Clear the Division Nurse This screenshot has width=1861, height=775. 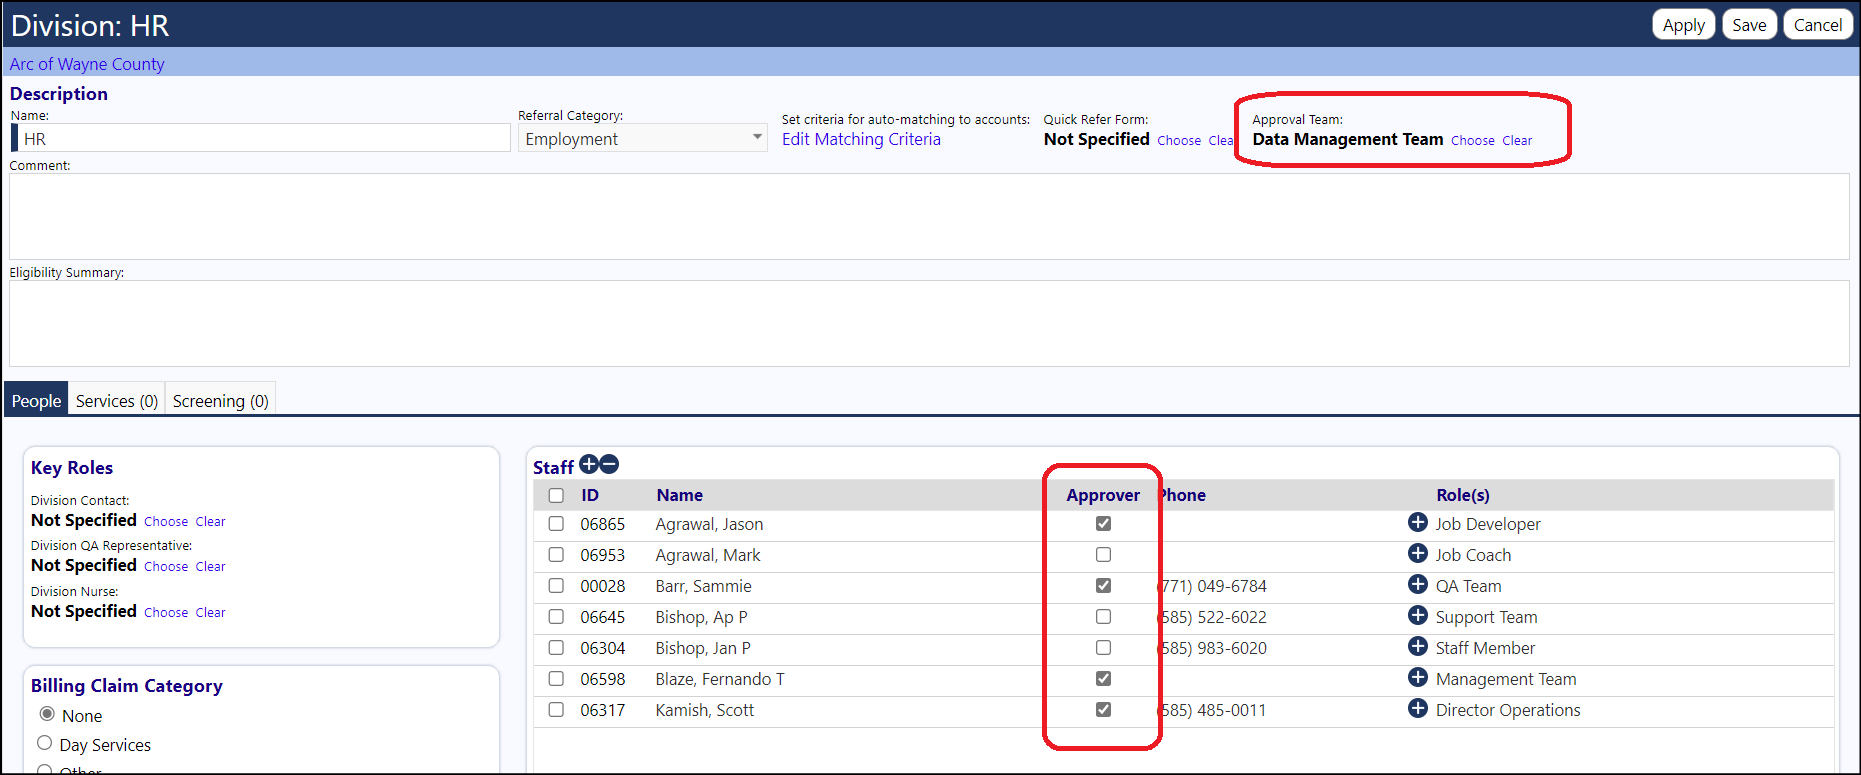210,613
